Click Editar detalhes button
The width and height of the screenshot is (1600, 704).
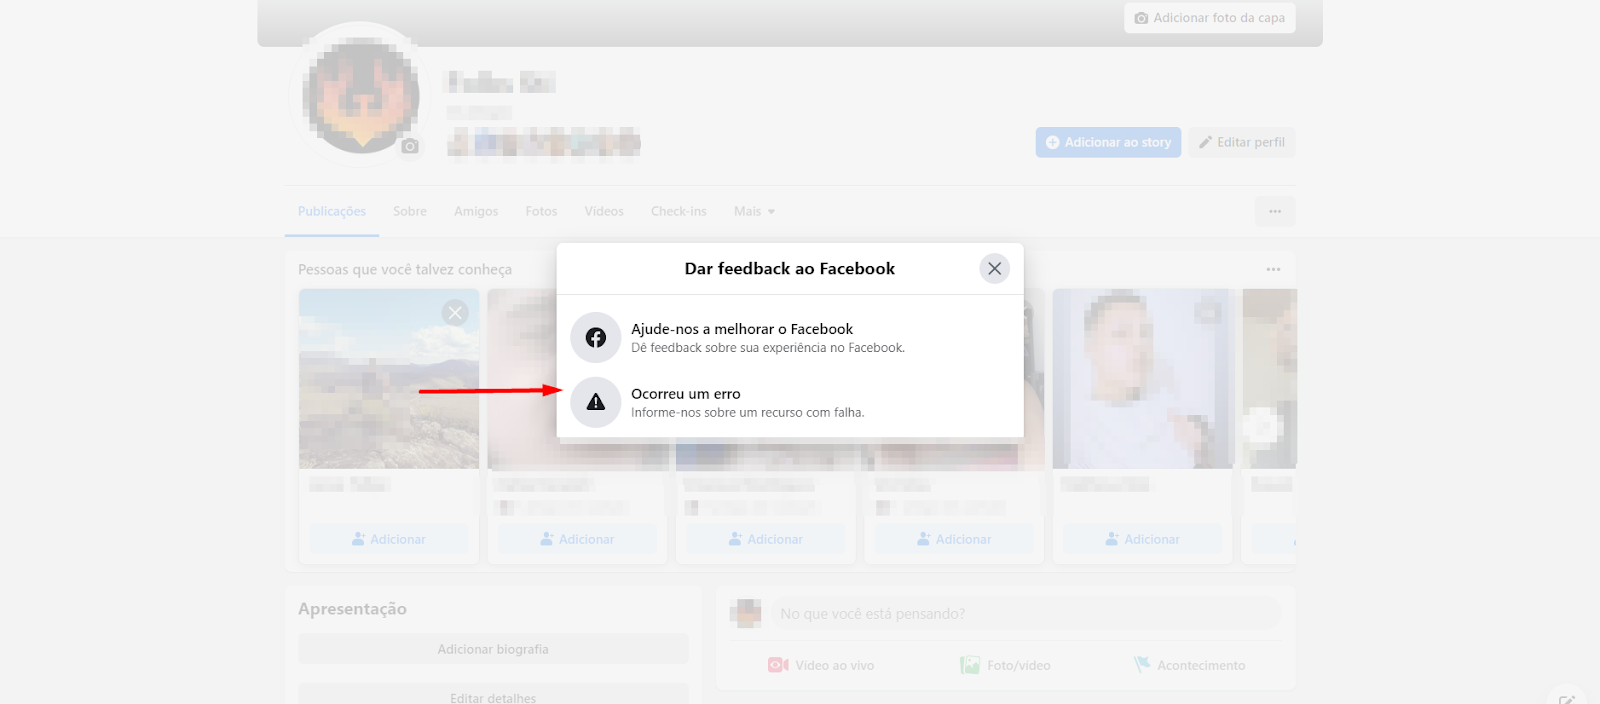[x=493, y=696]
